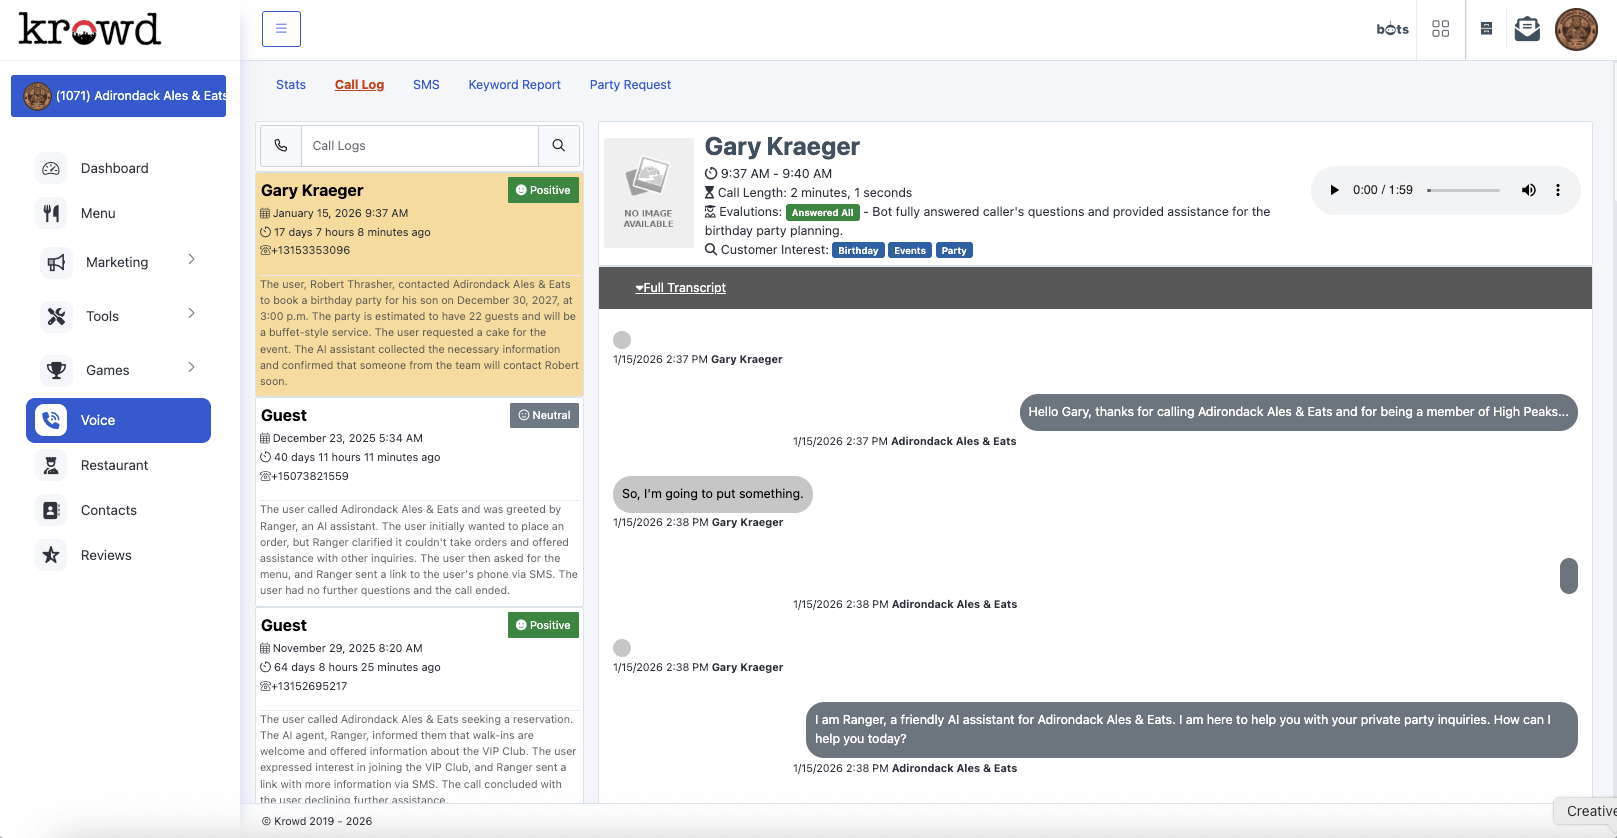Click the audio playback progress slider
This screenshot has width=1617, height=838.
(x=1463, y=190)
